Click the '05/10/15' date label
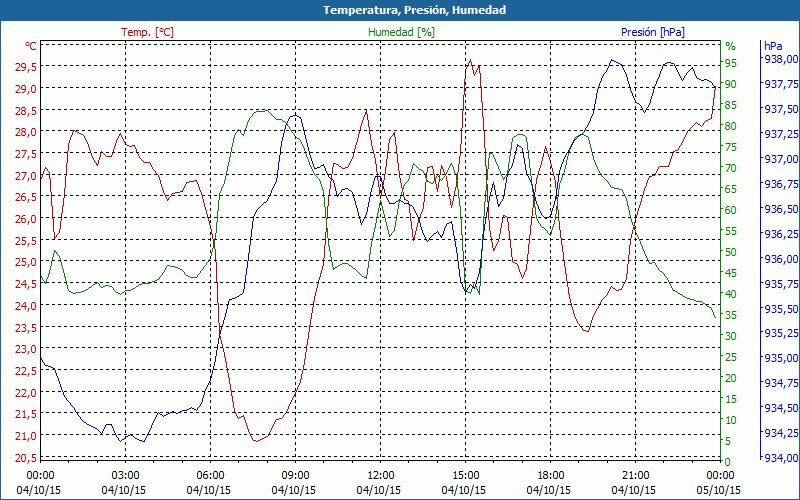Screen dimensions: 800x500 pyautogui.click(x=718, y=490)
